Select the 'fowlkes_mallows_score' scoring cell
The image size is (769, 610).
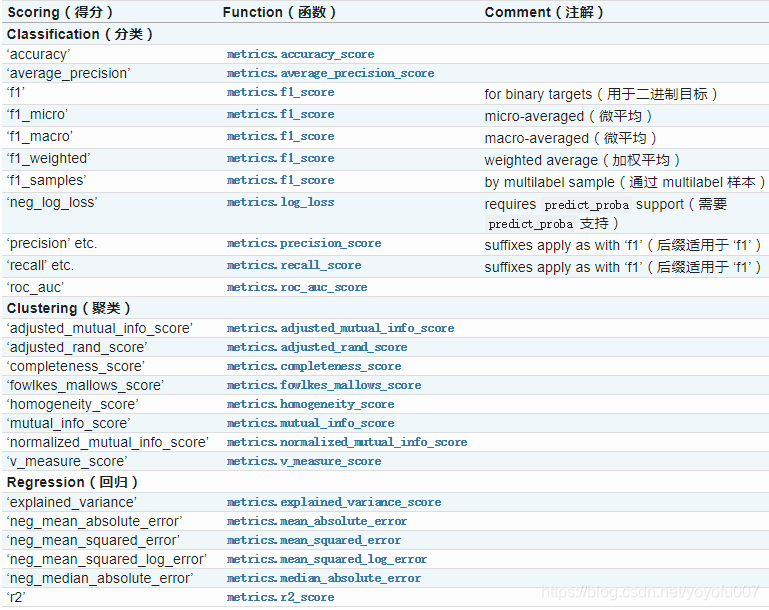pos(85,385)
